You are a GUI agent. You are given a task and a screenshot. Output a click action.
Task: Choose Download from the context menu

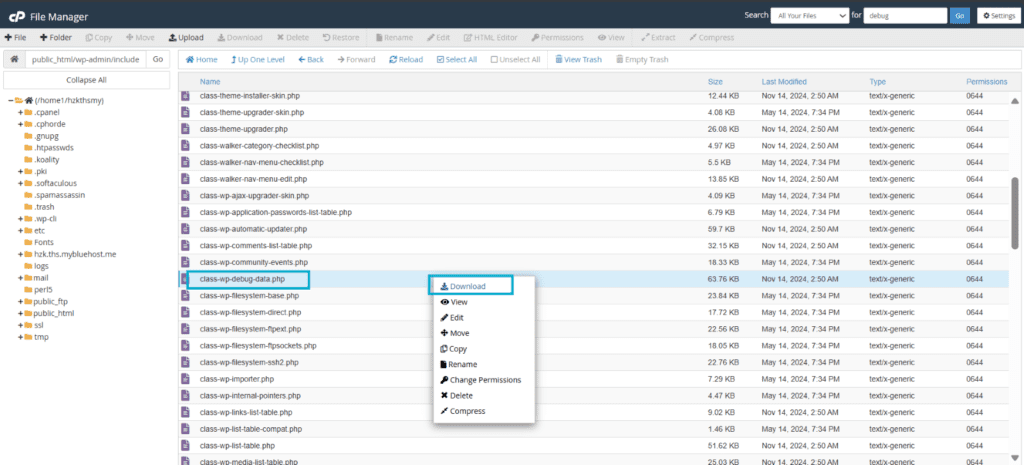coord(463,286)
